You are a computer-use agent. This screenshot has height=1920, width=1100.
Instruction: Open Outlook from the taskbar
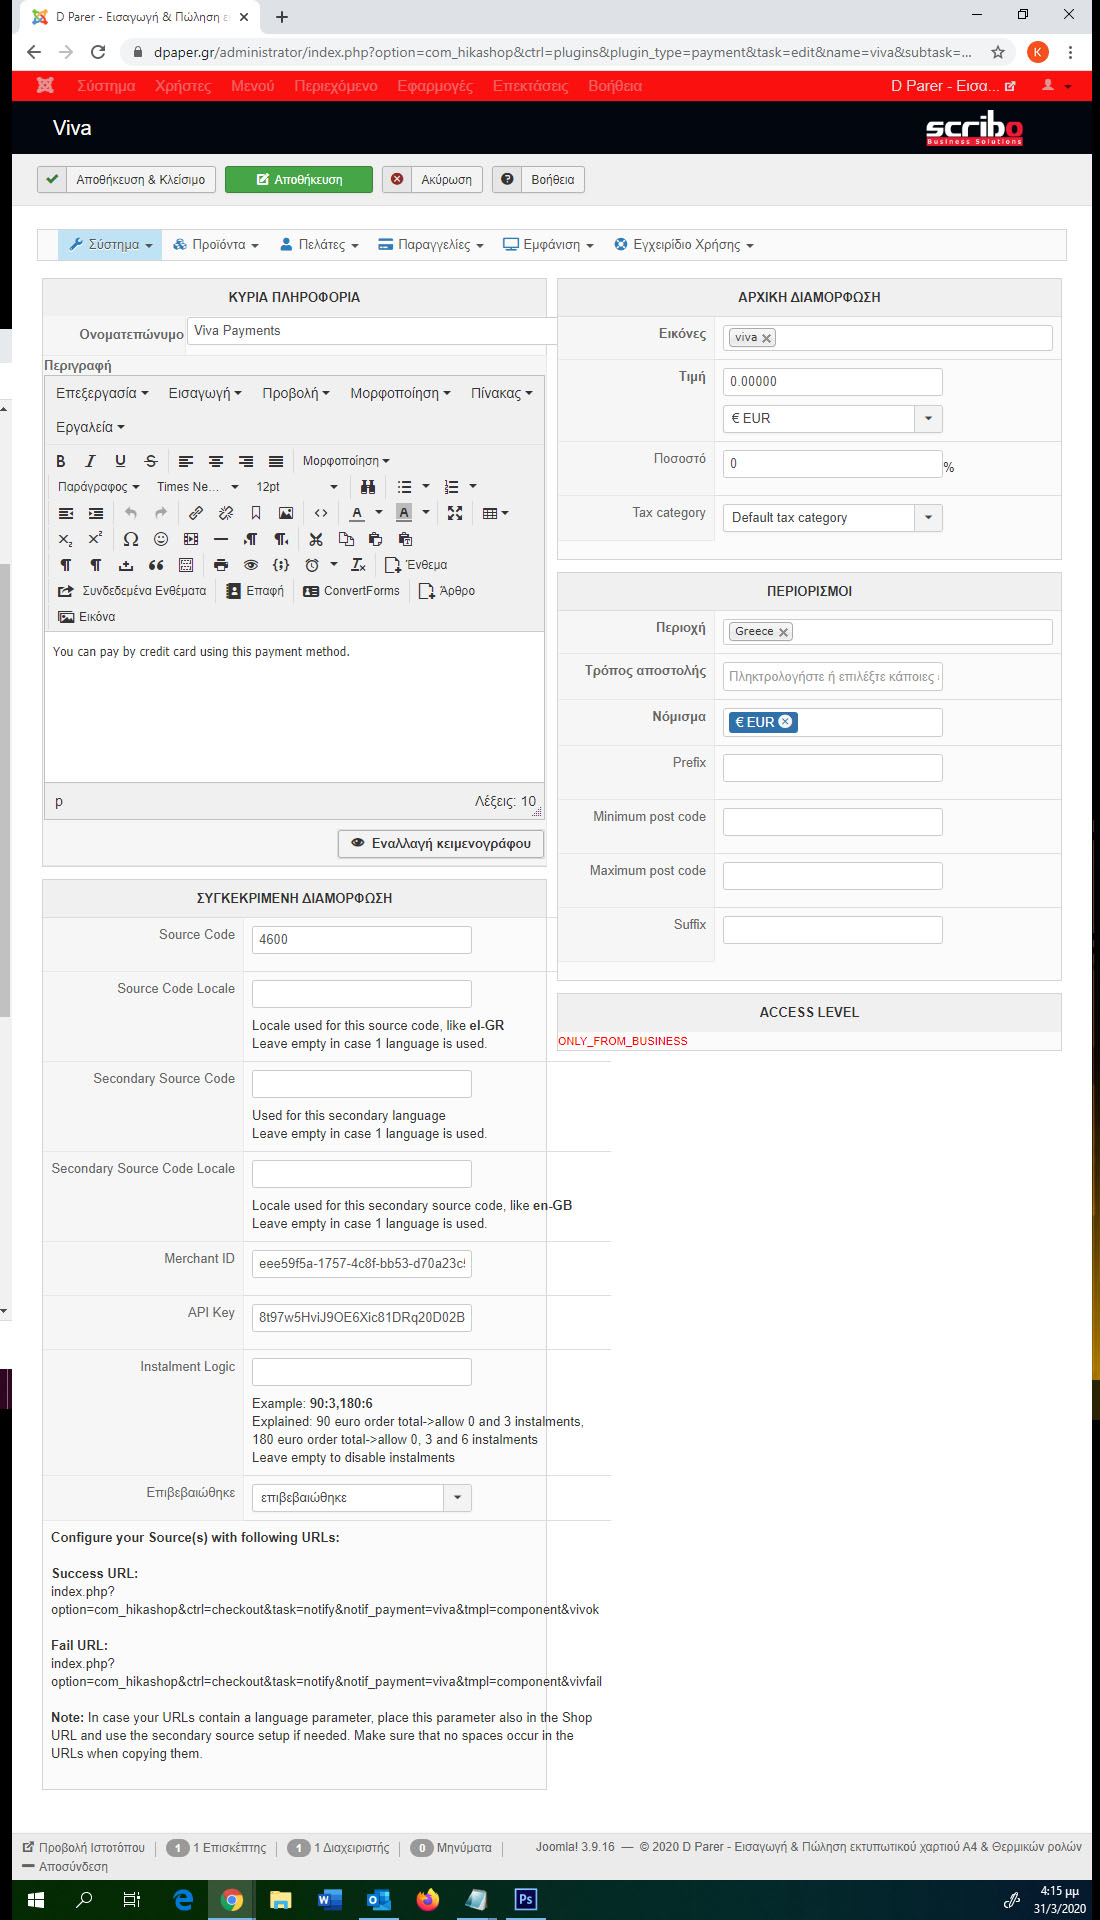(x=379, y=1899)
